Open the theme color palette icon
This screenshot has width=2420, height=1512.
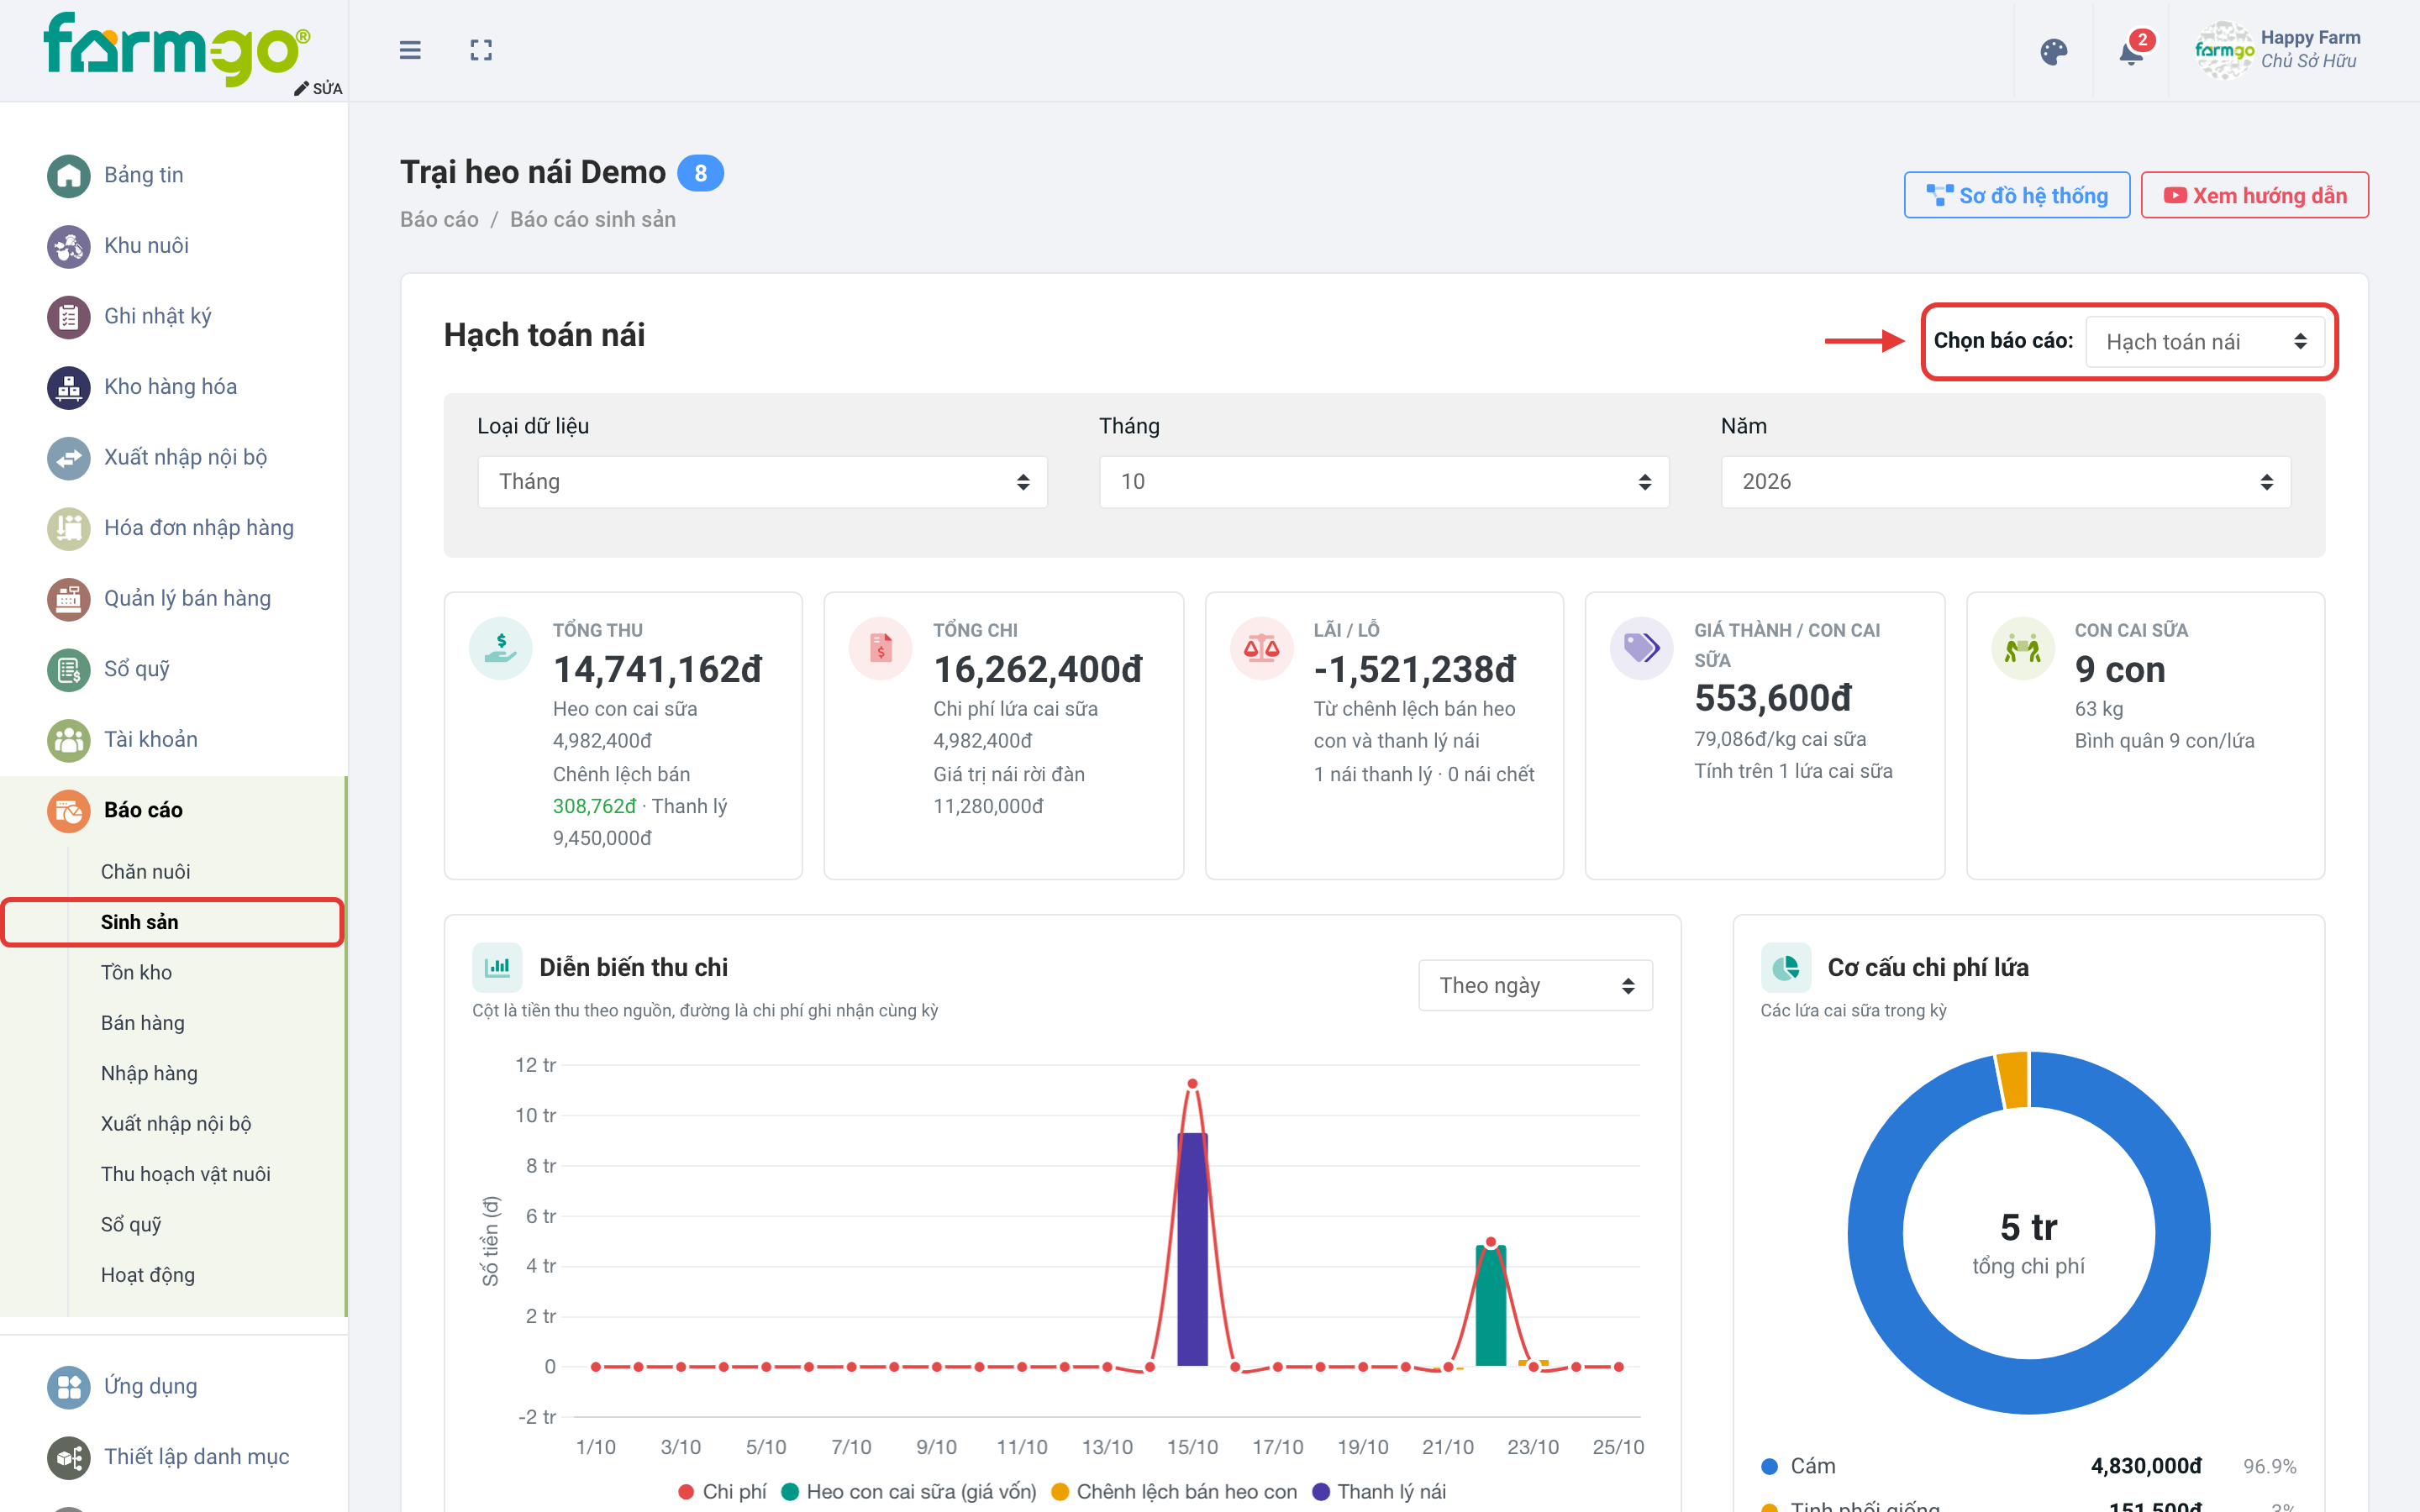click(2054, 51)
